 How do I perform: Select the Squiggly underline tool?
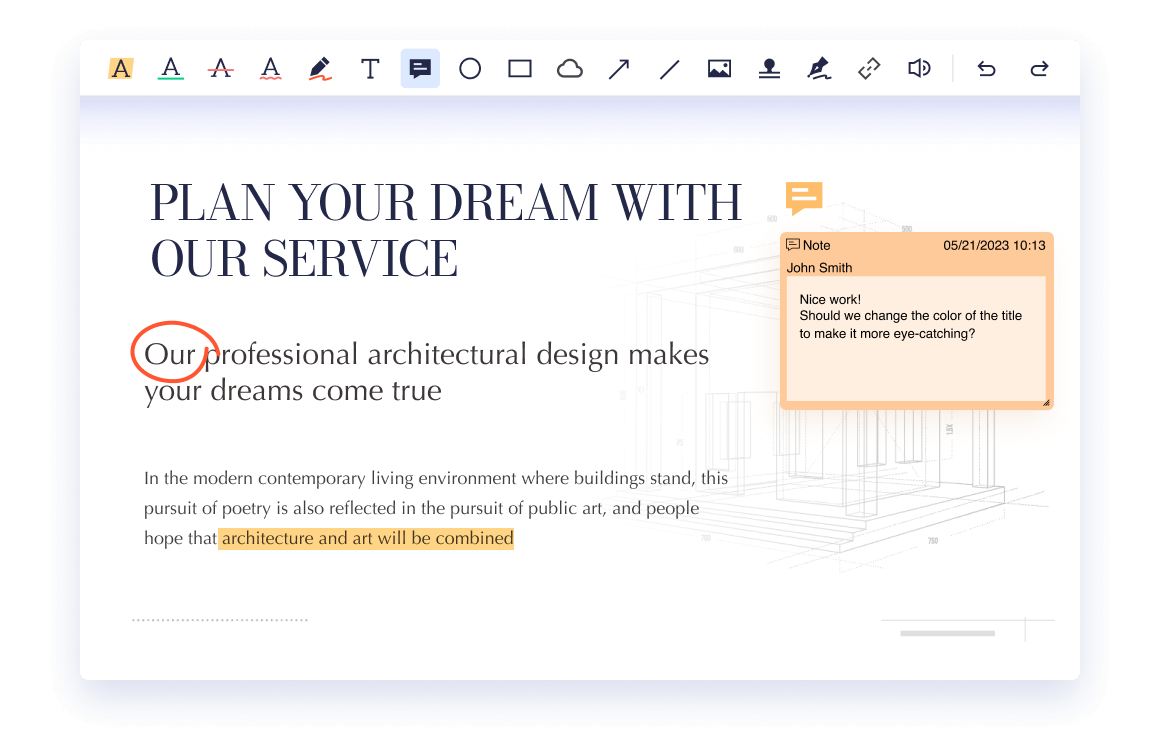pos(271,69)
